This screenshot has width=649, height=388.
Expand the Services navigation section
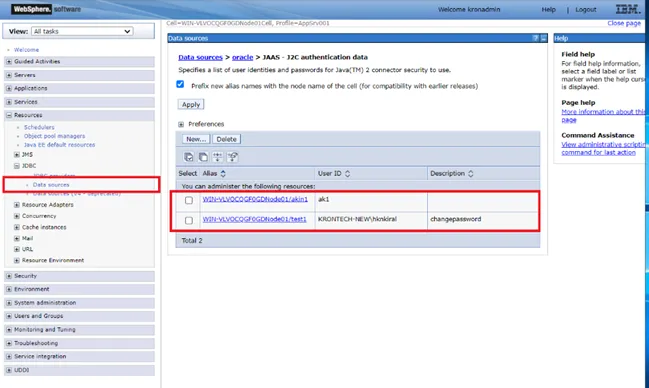tap(9, 102)
